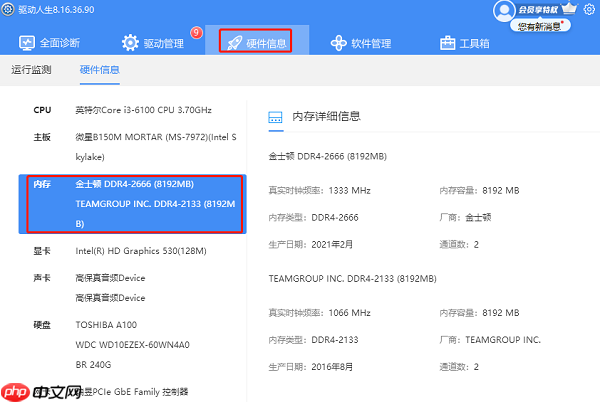The height and width of the screenshot is (402, 600).
Task: Select the 显卡 row Intel HD Graphics 530
Action: click(x=132, y=251)
